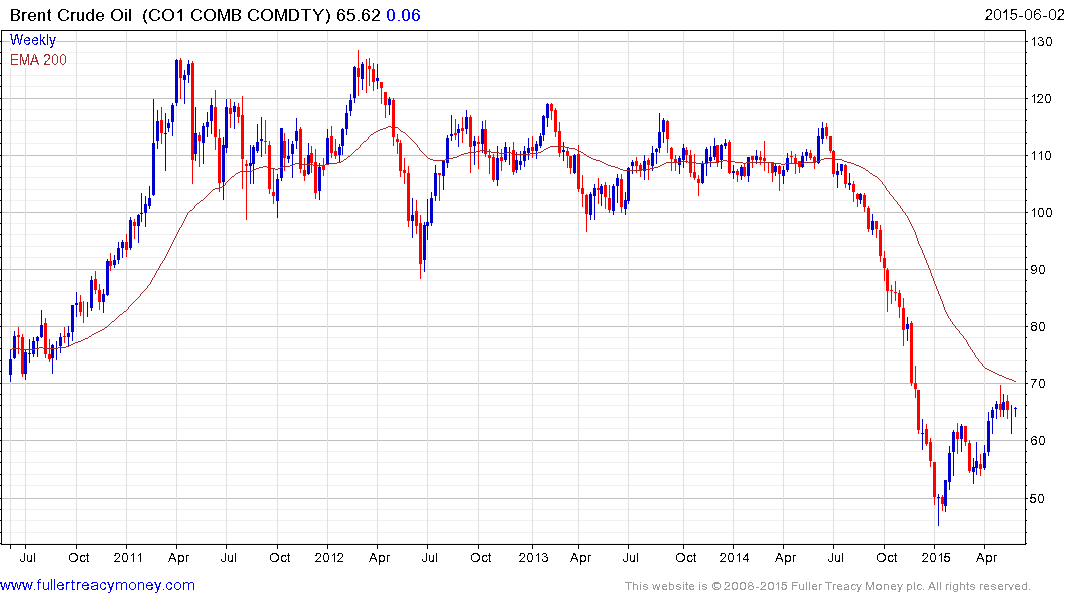Select the price value 65.62
1075x600 pixels.
[358, 15]
